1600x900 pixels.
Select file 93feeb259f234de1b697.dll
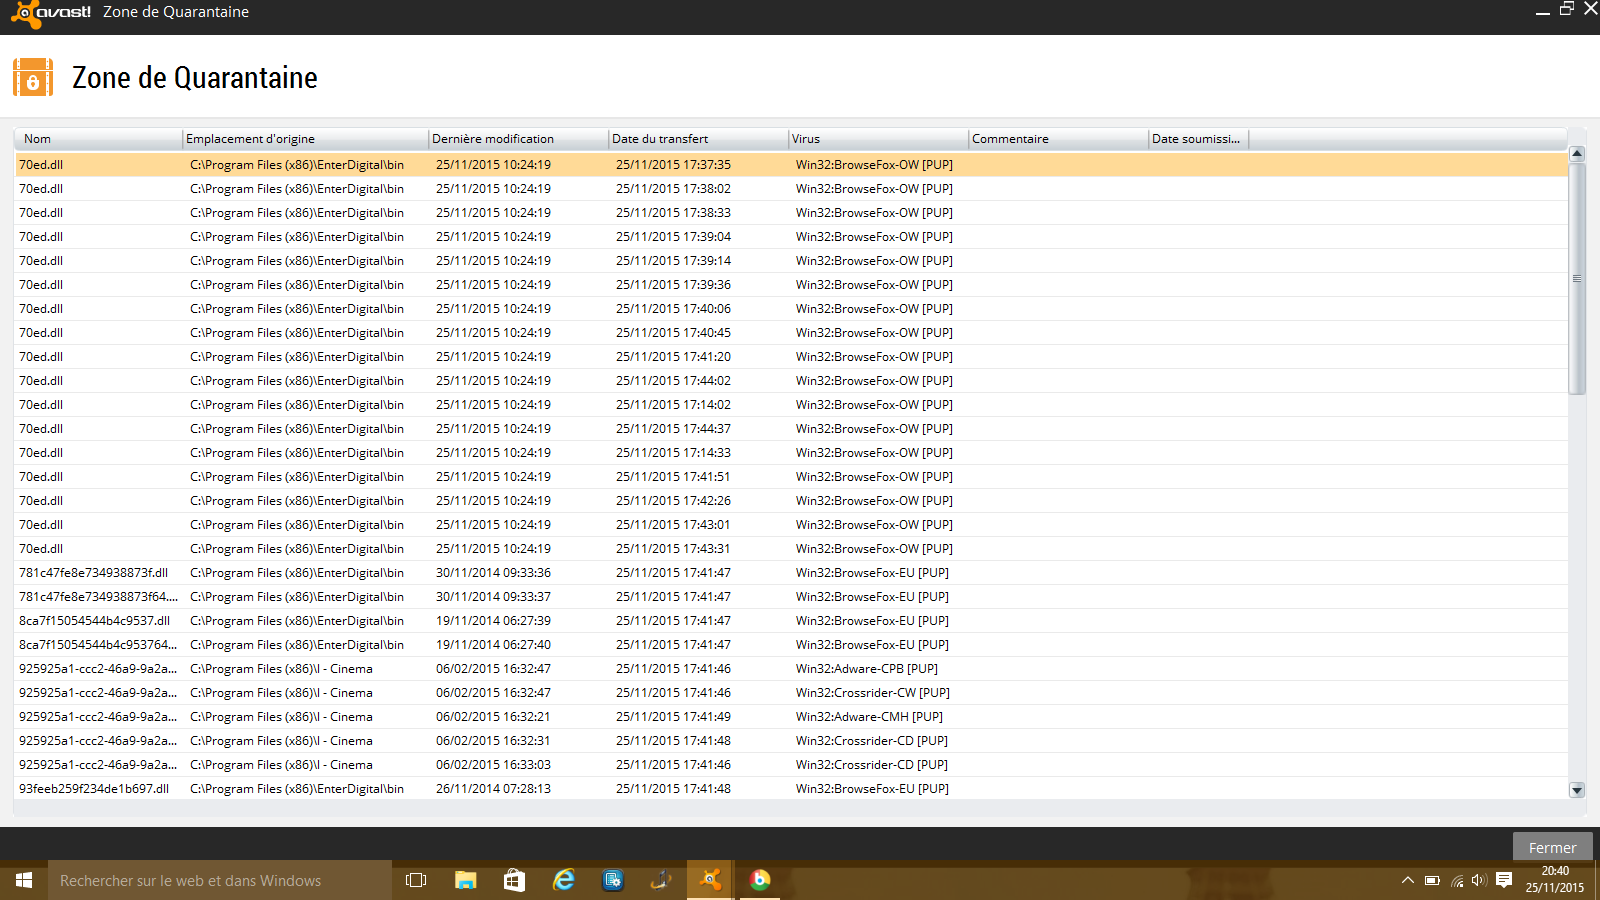(x=94, y=789)
